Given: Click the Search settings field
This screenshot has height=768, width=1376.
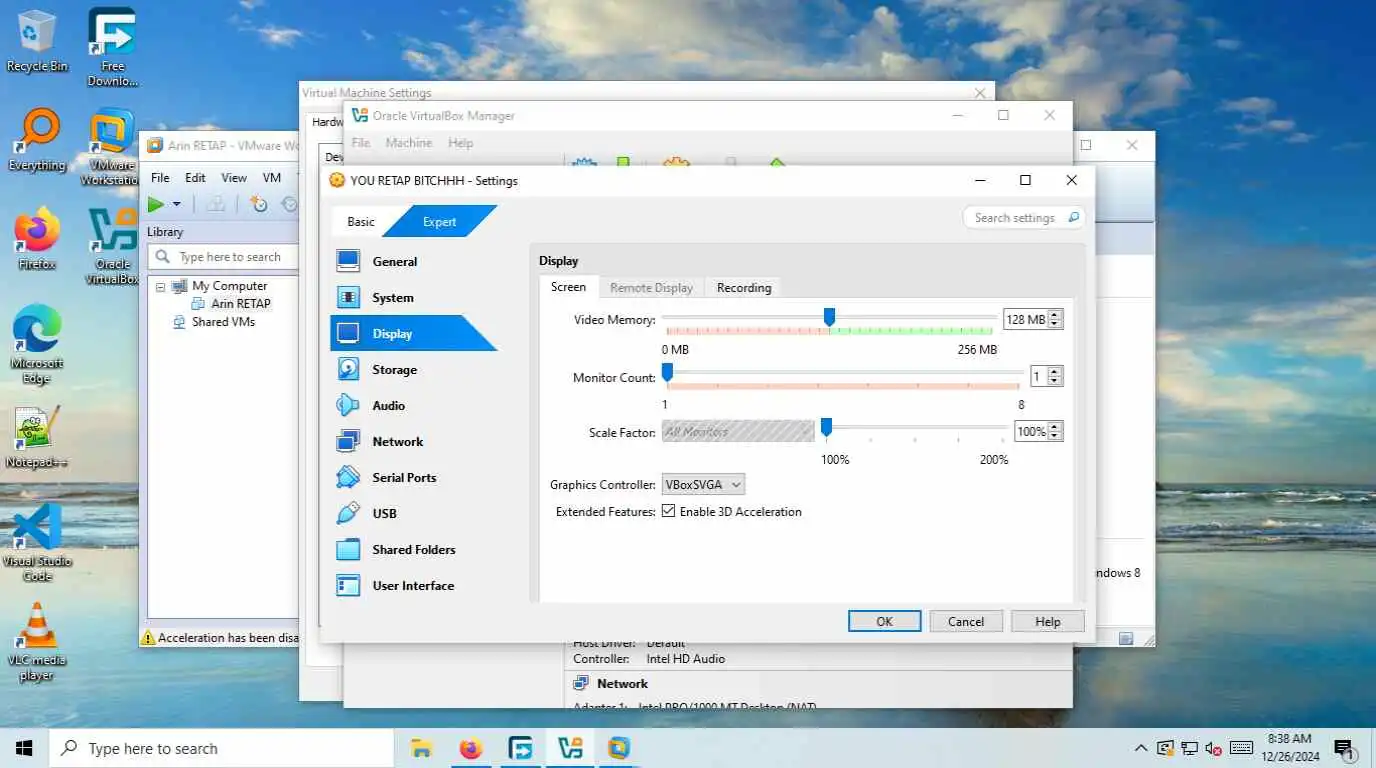Looking at the screenshot, I should [x=1024, y=217].
